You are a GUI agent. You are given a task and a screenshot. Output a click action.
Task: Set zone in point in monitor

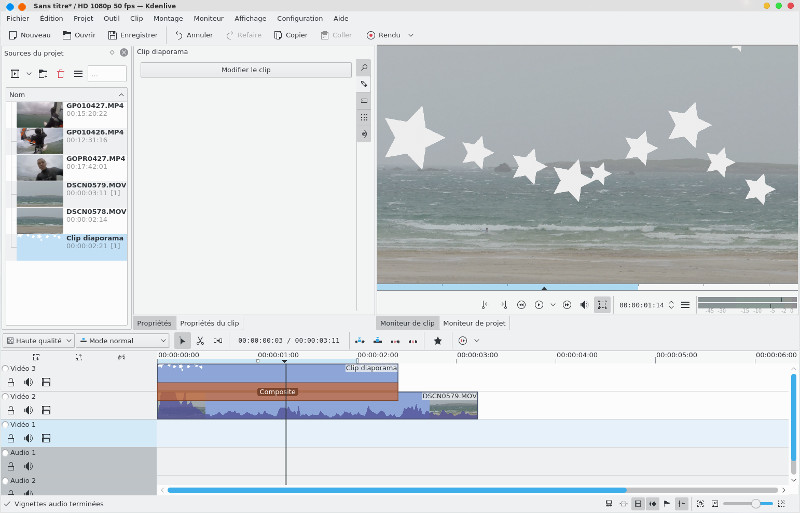click(484, 305)
